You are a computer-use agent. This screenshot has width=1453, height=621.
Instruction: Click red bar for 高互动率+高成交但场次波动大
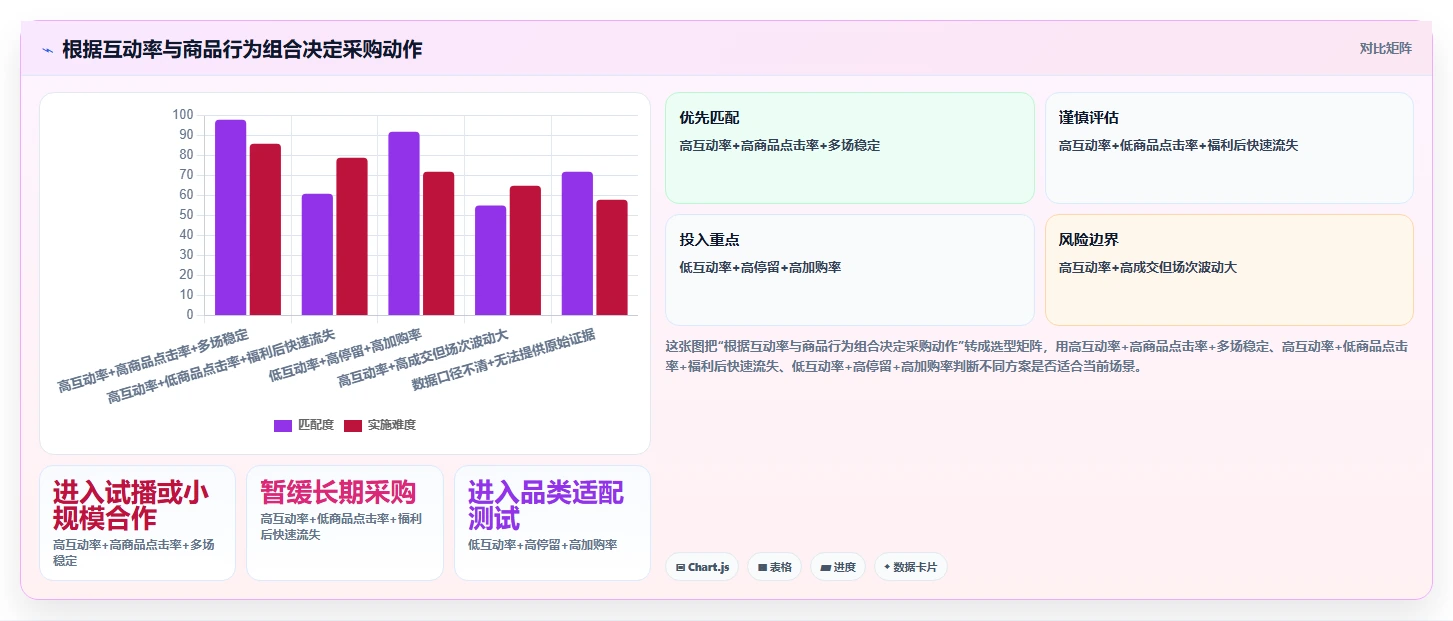pyautogui.click(x=525, y=250)
